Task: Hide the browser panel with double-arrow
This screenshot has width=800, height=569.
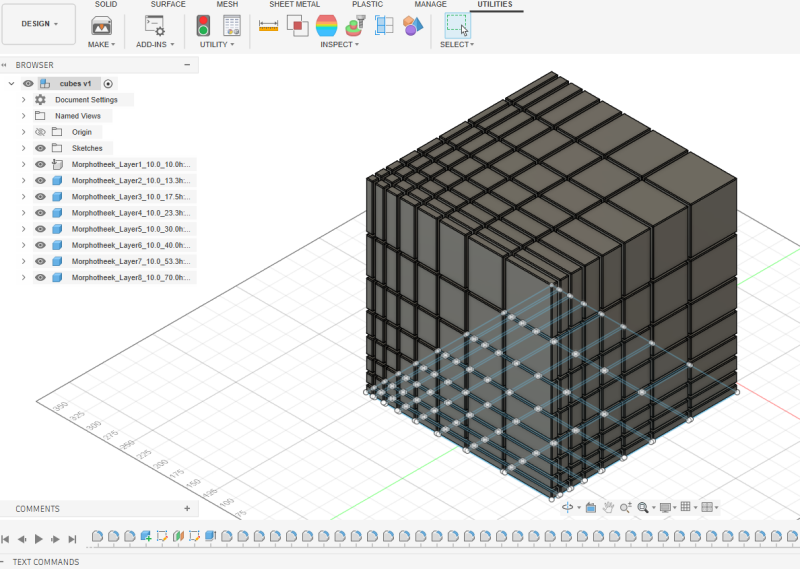Action: [x=5, y=65]
